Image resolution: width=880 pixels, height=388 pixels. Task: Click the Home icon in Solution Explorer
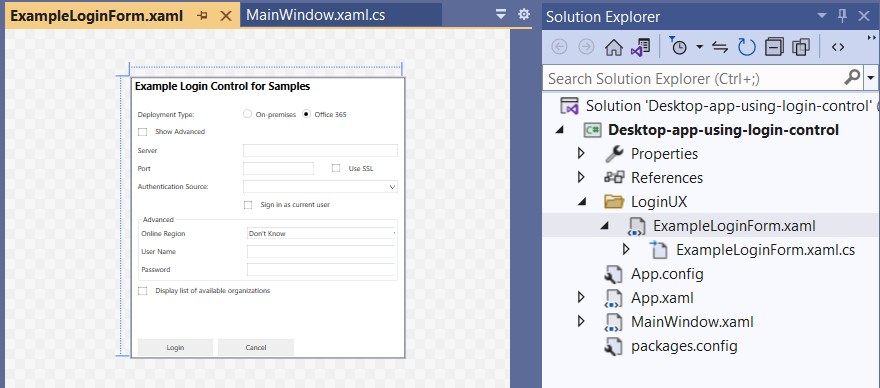(614, 48)
